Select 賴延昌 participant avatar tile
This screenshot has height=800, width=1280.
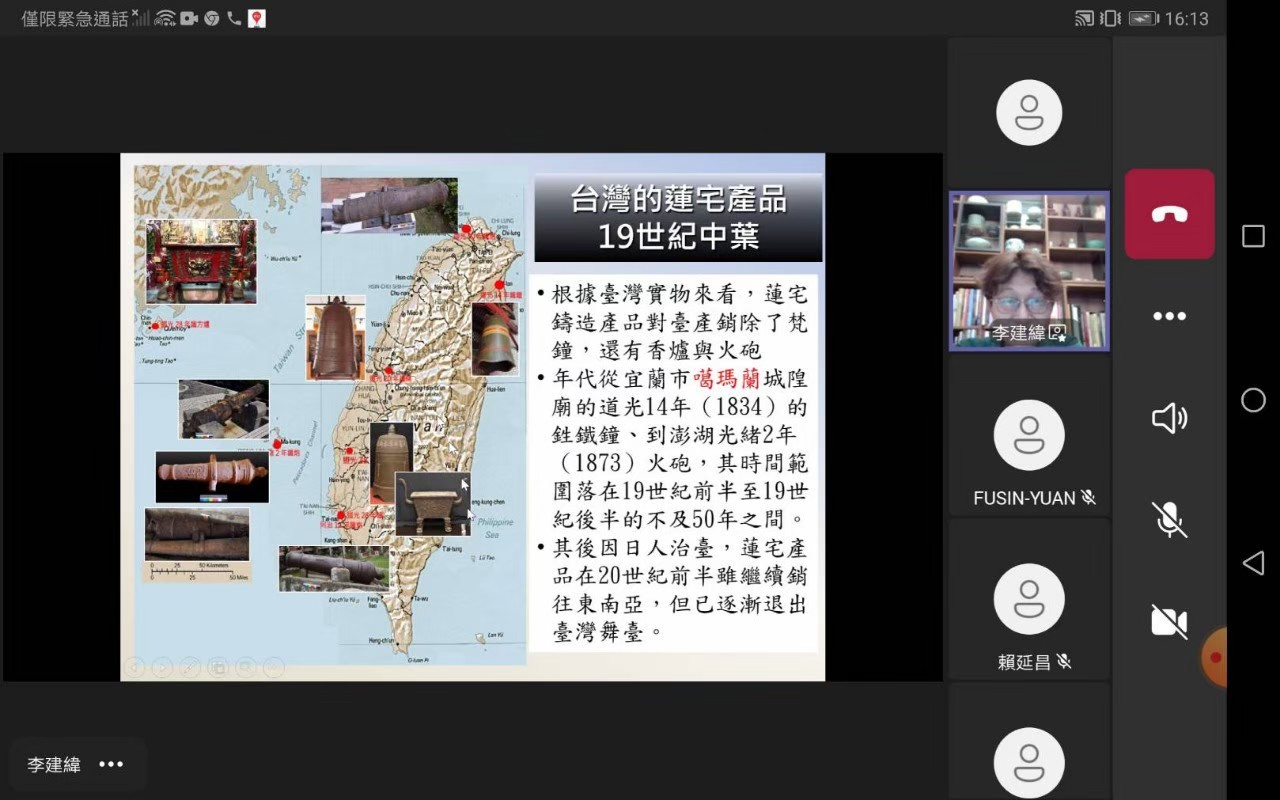(x=1029, y=599)
